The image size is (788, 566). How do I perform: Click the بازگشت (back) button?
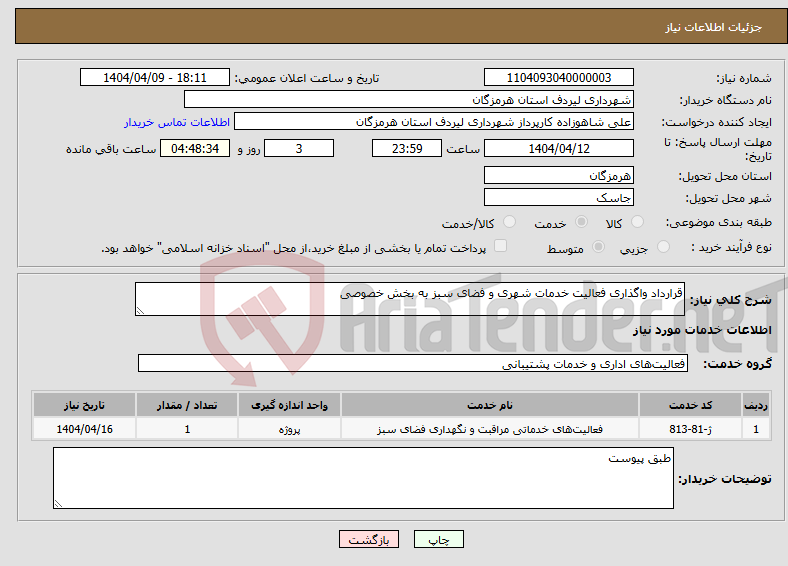(368, 539)
